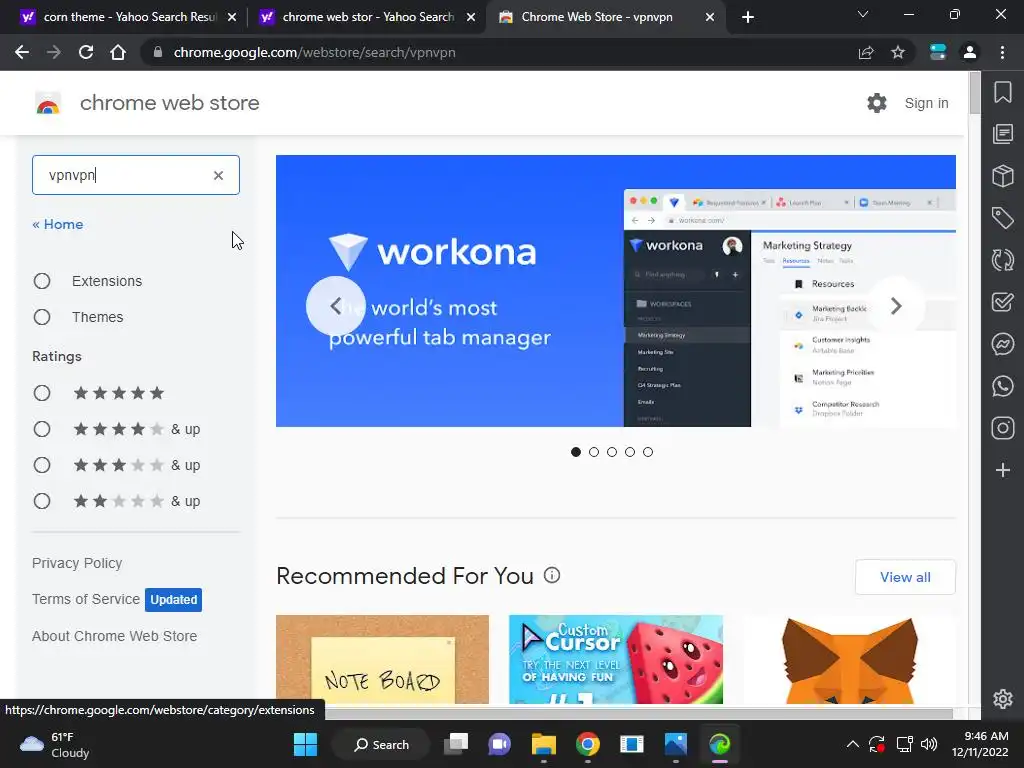Viewport: 1024px width, 768px height.
Task: Open the taskbar Search box
Action: pyautogui.click(x=381, y=744)
